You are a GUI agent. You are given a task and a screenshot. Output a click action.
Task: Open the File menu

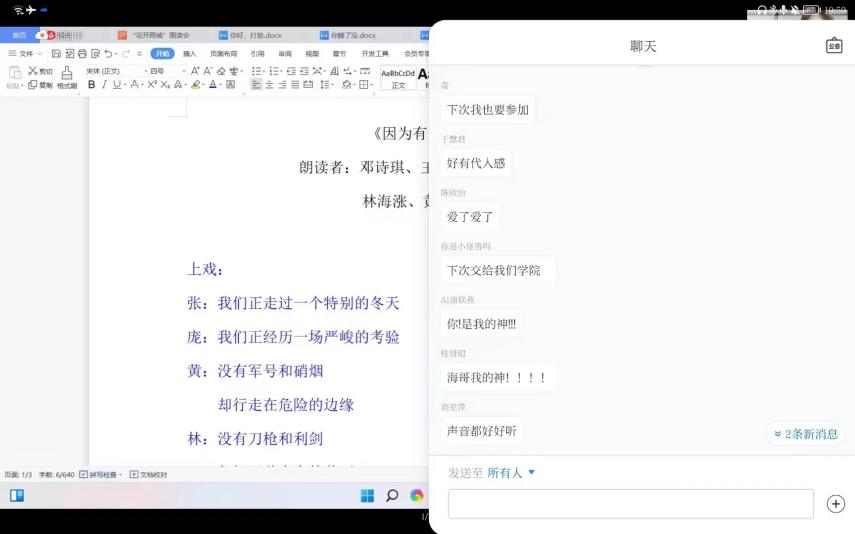click(21, 53)
